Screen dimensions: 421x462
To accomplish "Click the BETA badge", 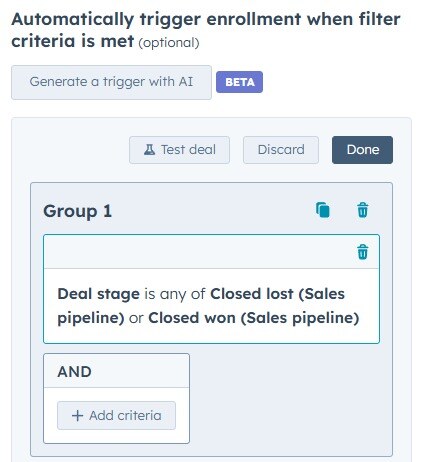I will 239,82.
